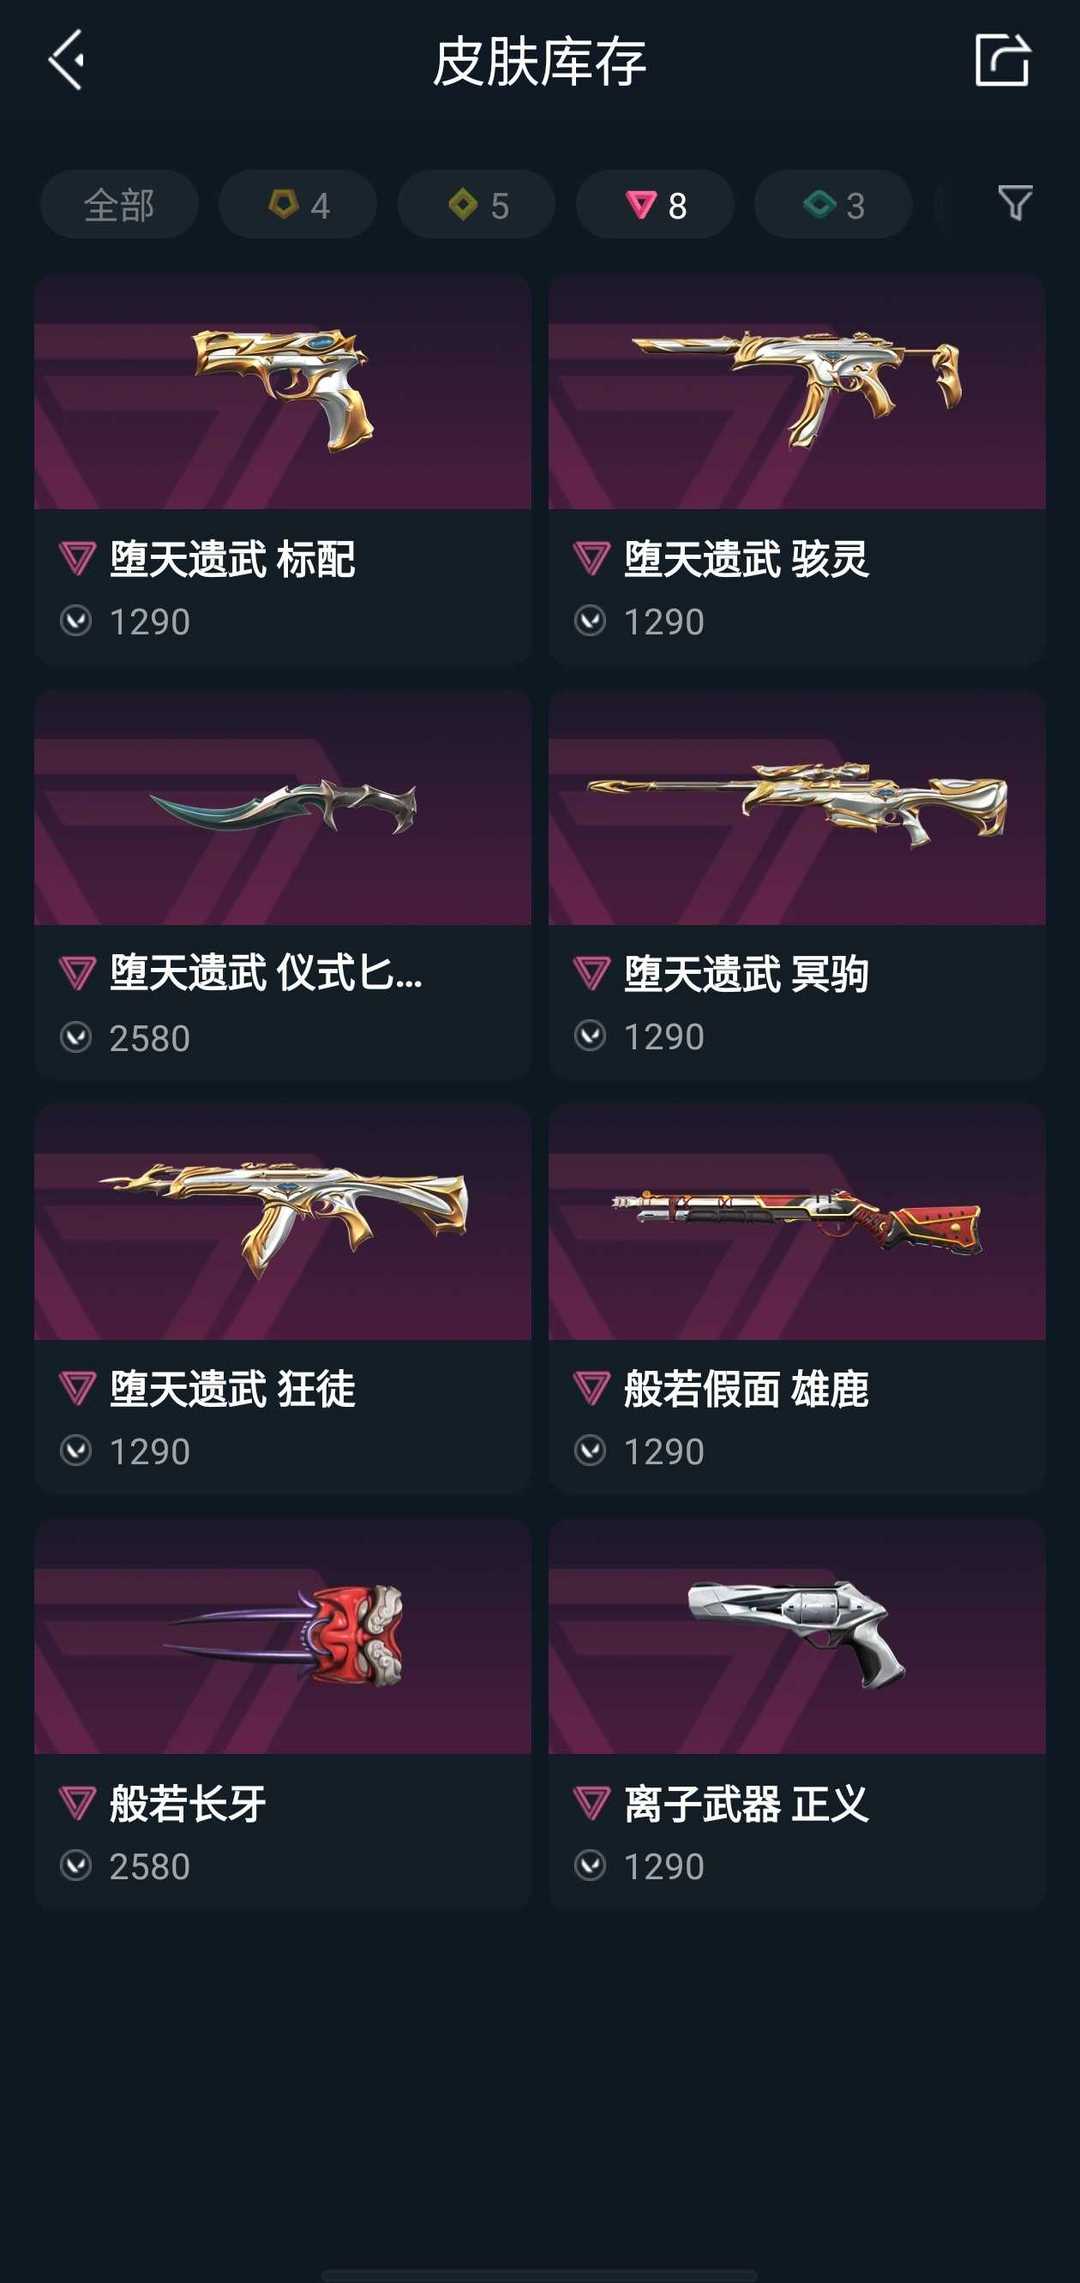The height and width of the screenshot is (2283, 1080).
Task: Tap the 离子武器 正义 name label
Action: pos(746,1804)
